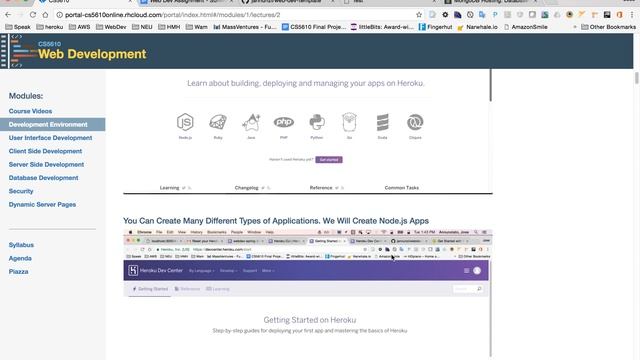Open the Narwhale.io bookmark
Viewport: 640px width, 360px height.
pos(477,27)
